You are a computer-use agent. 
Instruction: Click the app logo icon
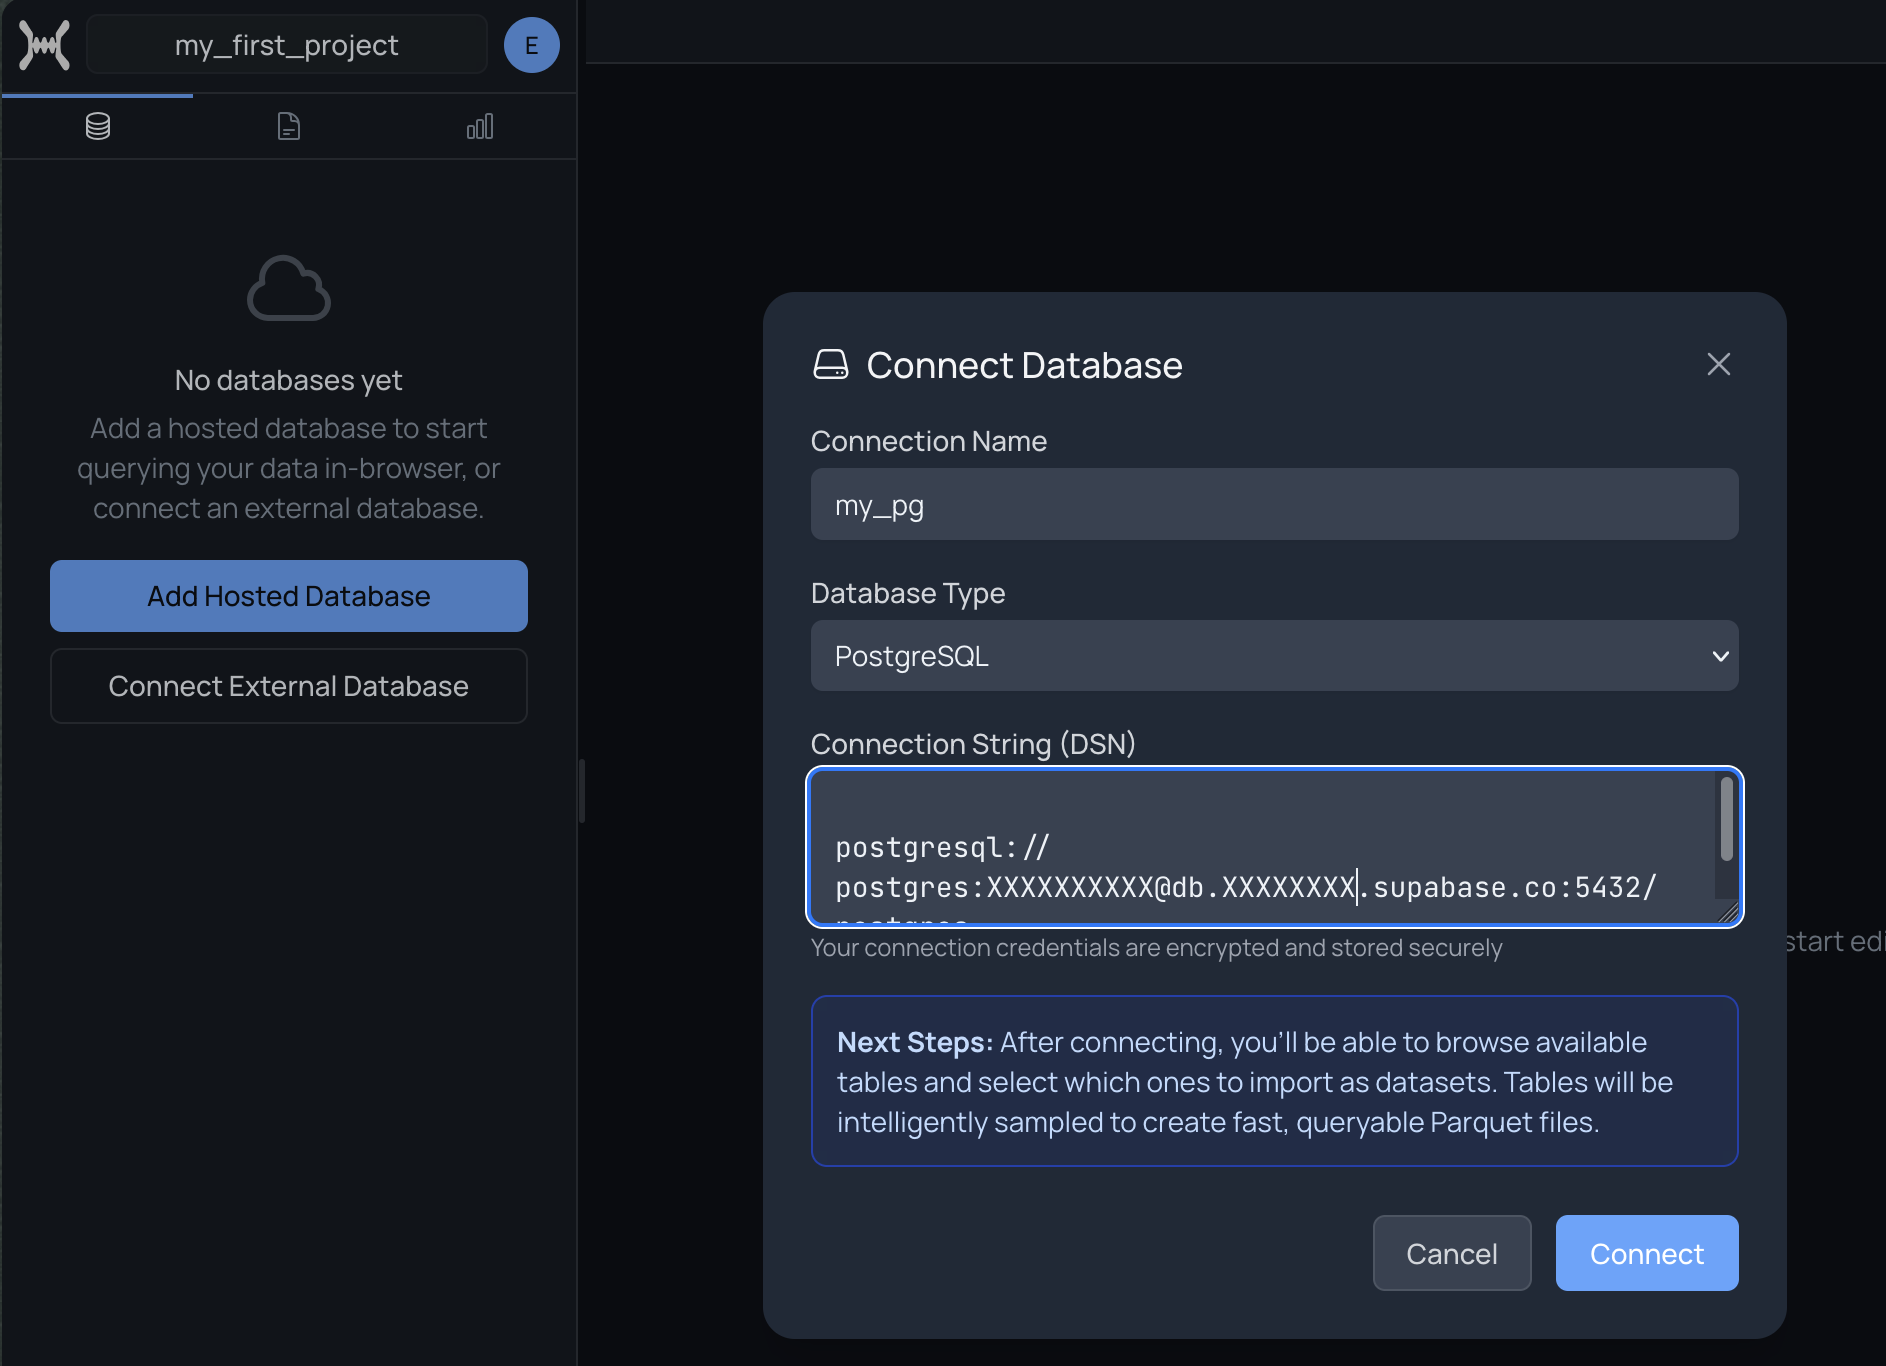[45, 45]
